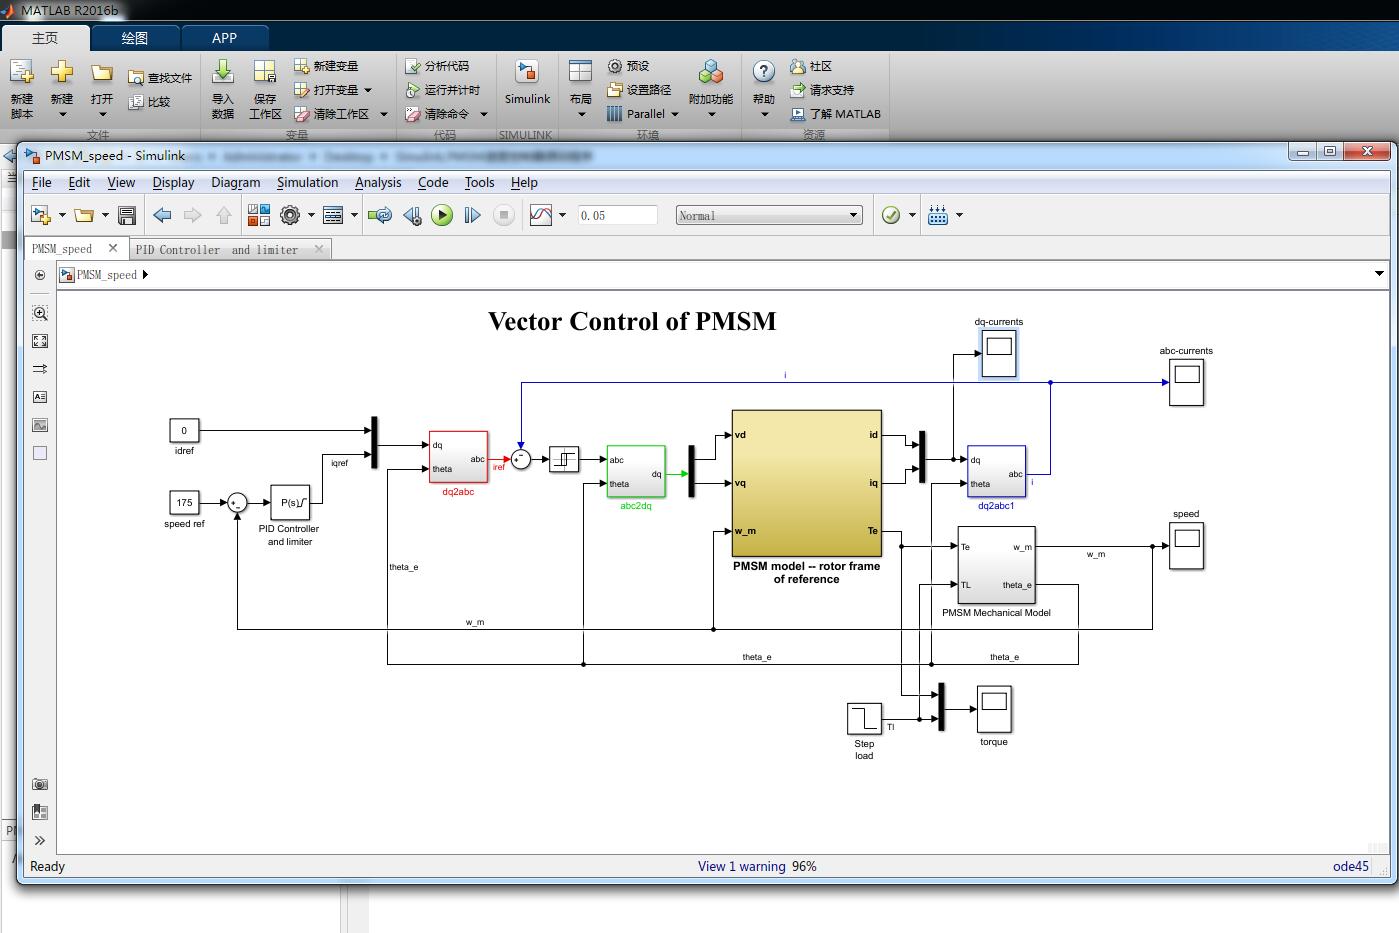This screenshot has height=933, width=1399.
Task: Click 分析代码 button in MATLAB toolstrip
Action: click(437, 66)
